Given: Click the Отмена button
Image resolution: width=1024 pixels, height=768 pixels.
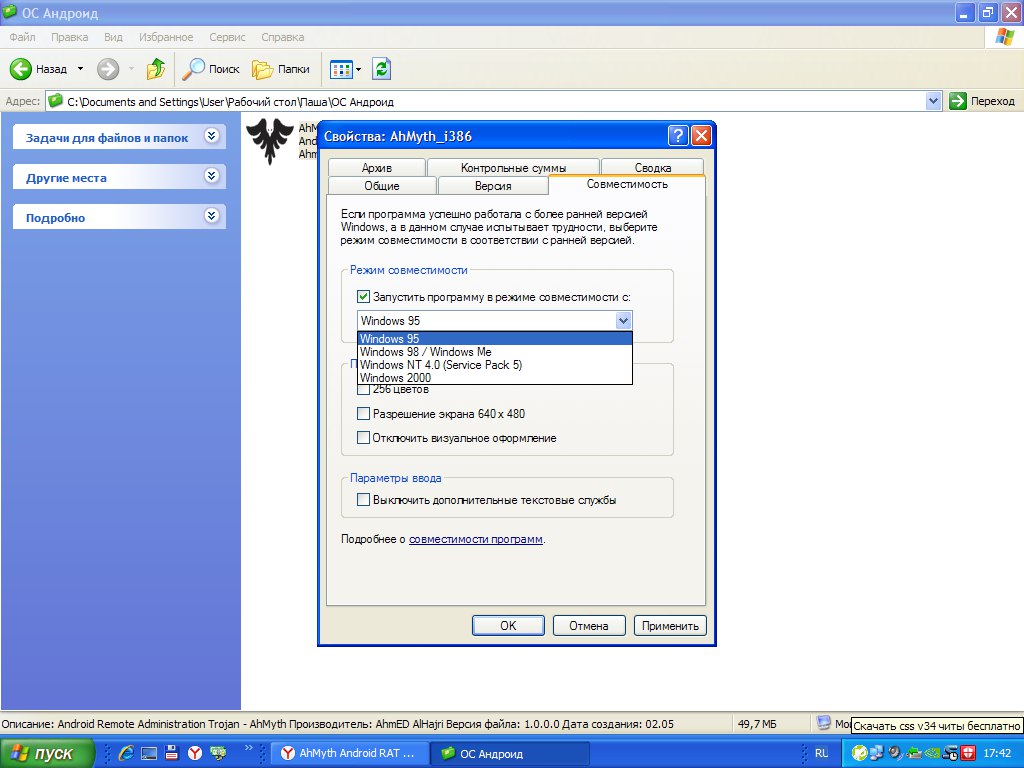Looking at the screenshot, I should coord(589,626).
